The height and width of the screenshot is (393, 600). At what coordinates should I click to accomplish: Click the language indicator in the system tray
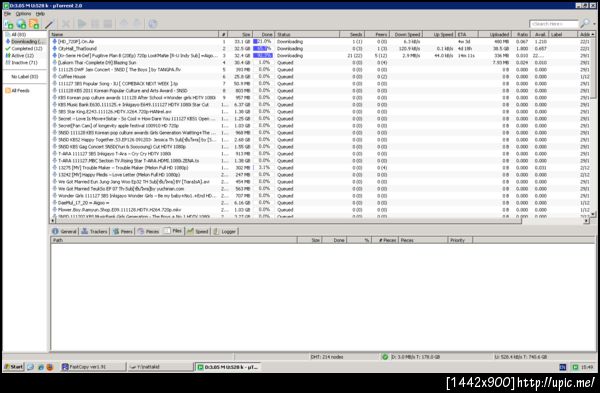pyautogui.click(x=563, y=367)
